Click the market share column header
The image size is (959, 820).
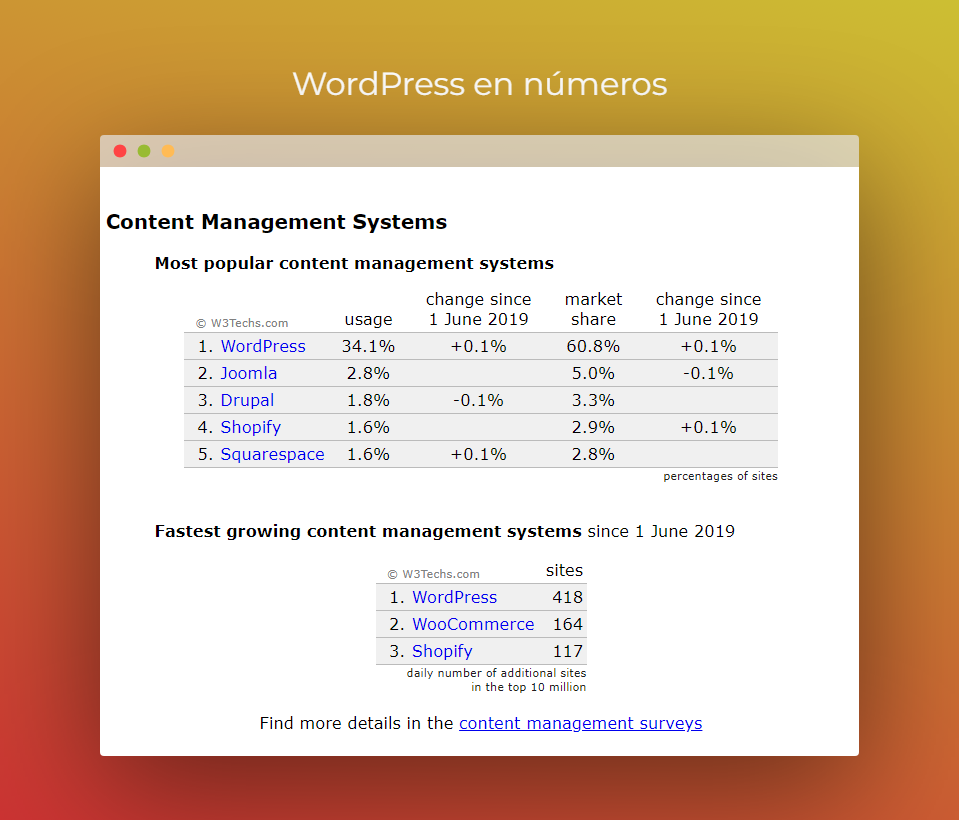pyautogui.click(x=593, y=309)
